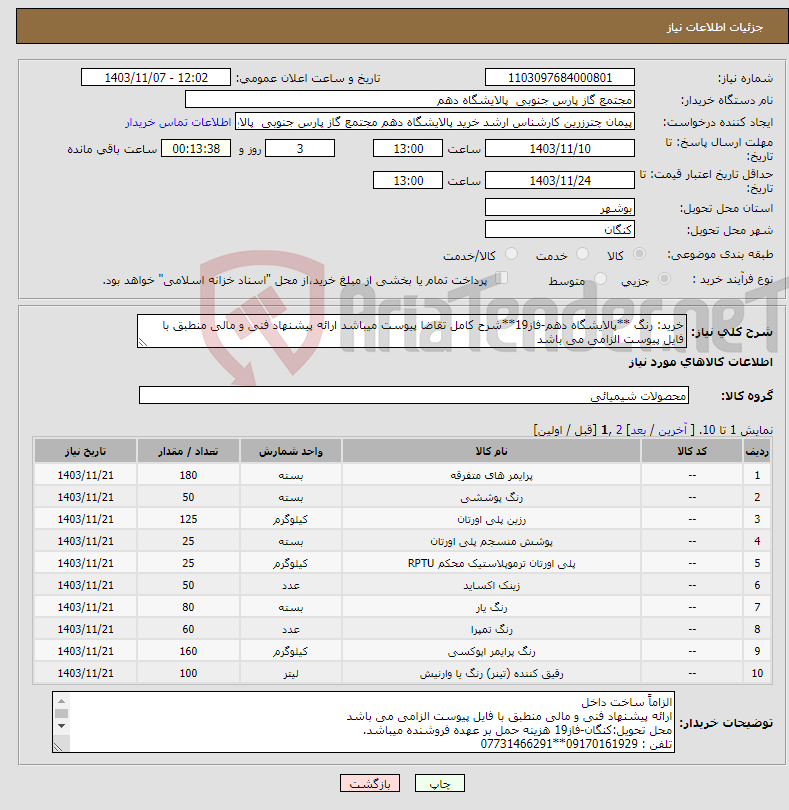The image size is (789, 810).
Task: Click item name رنگ پار
Action: (491, 608)
